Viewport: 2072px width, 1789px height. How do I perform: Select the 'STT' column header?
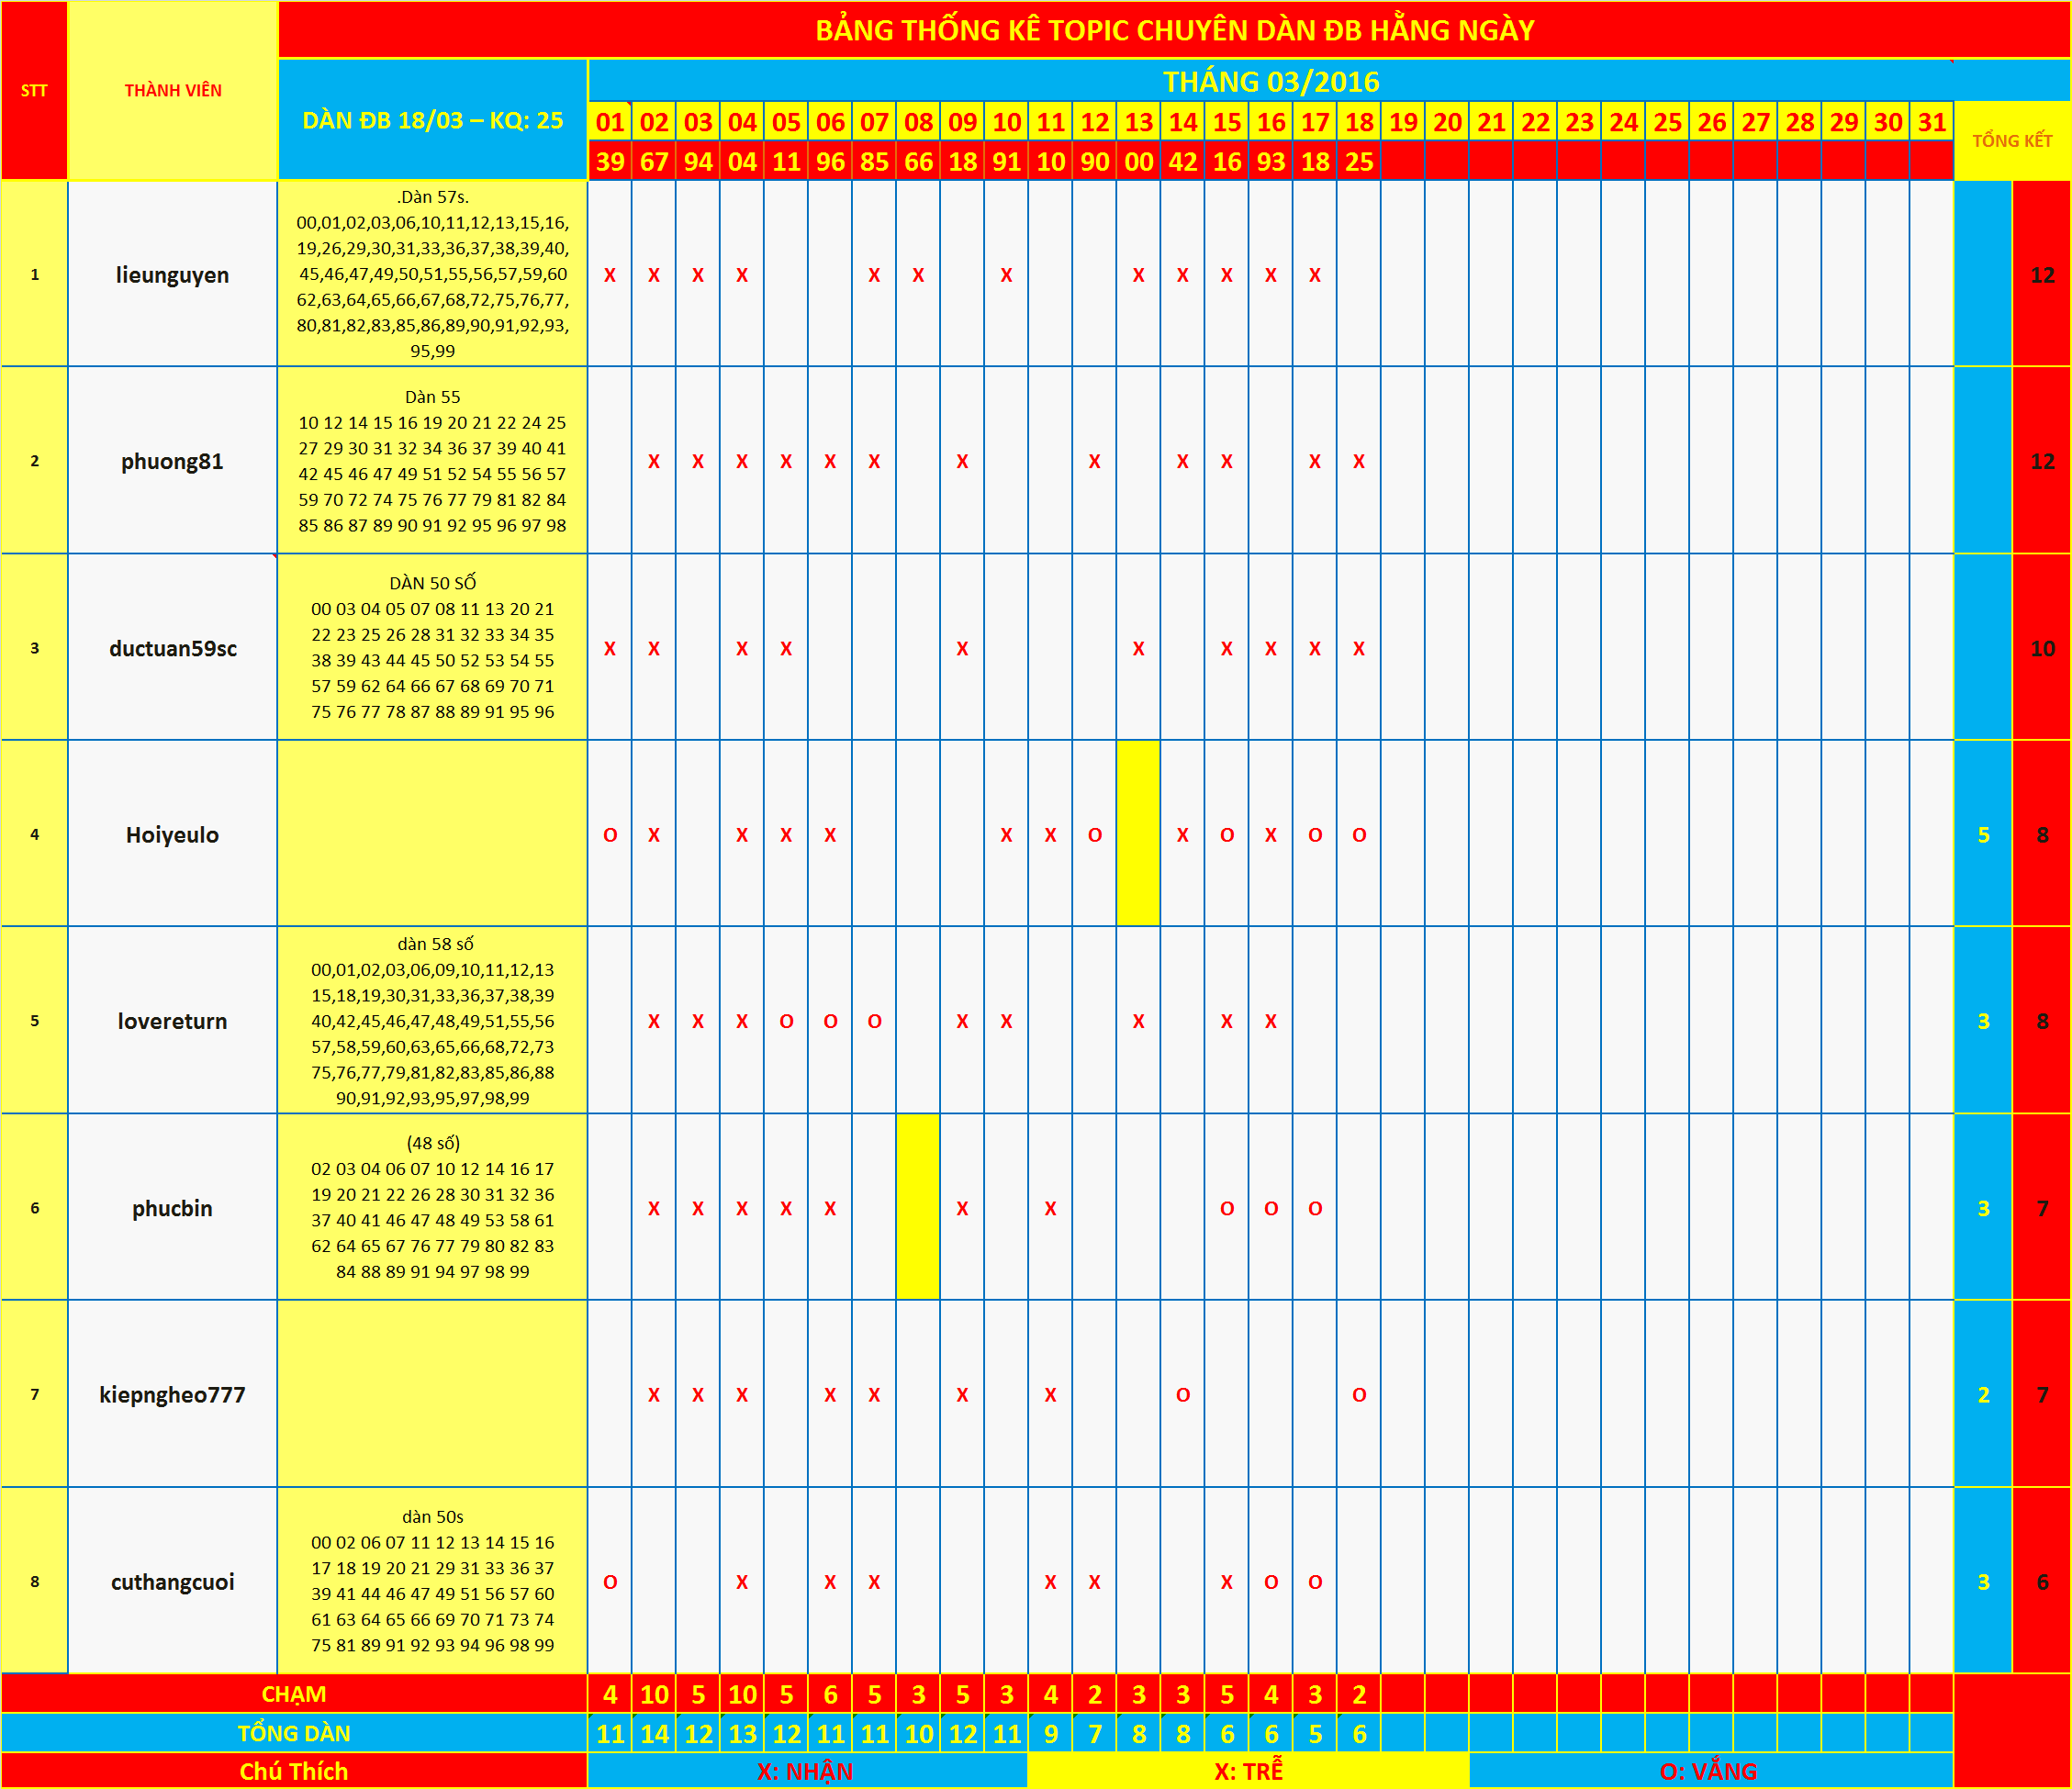tap(34, 90)
